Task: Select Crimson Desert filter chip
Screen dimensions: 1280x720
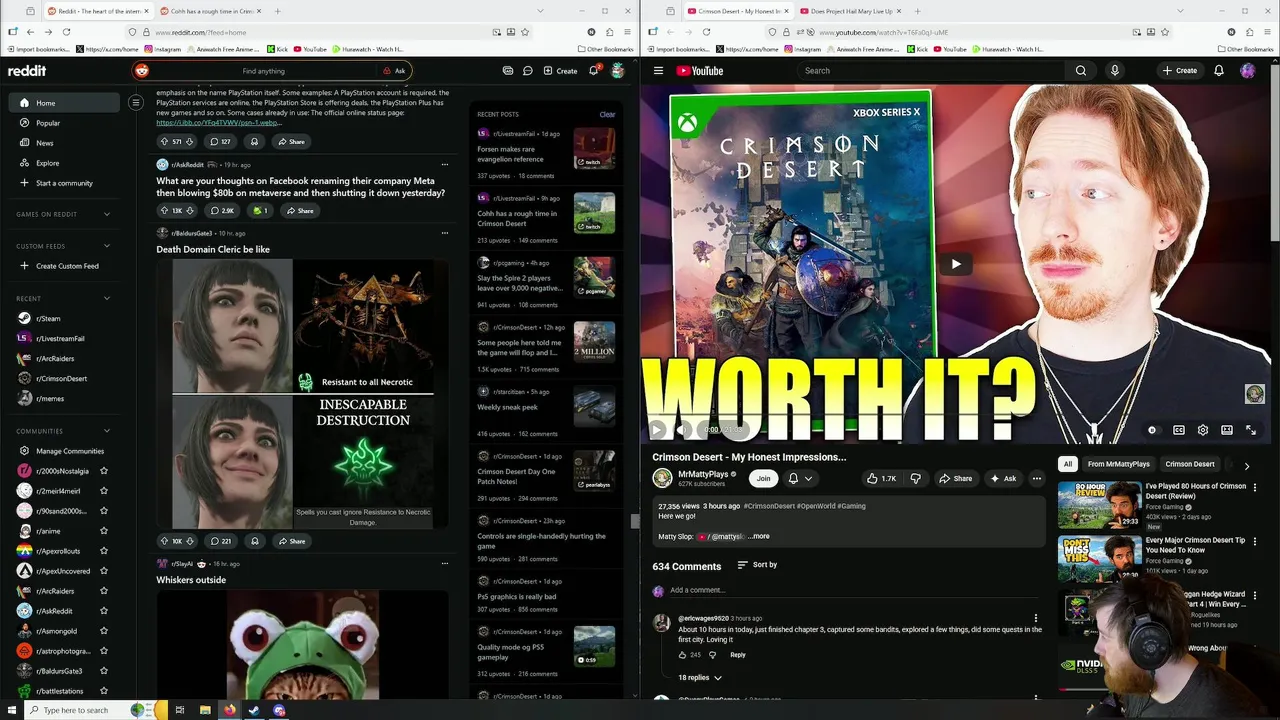Action: tap(1190, 464)
